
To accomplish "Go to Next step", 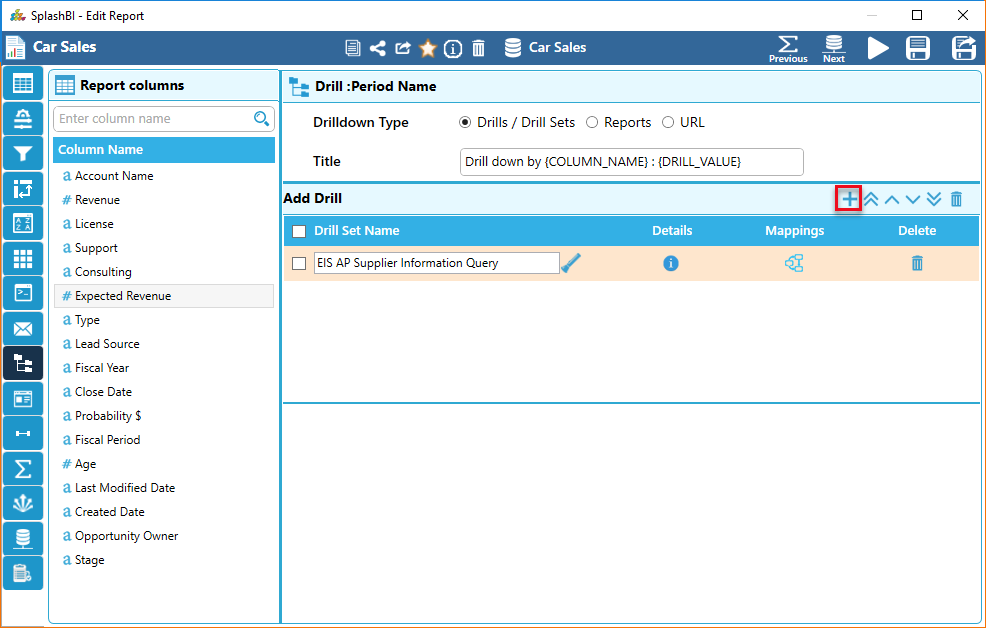I will click(x=834, y=49).
